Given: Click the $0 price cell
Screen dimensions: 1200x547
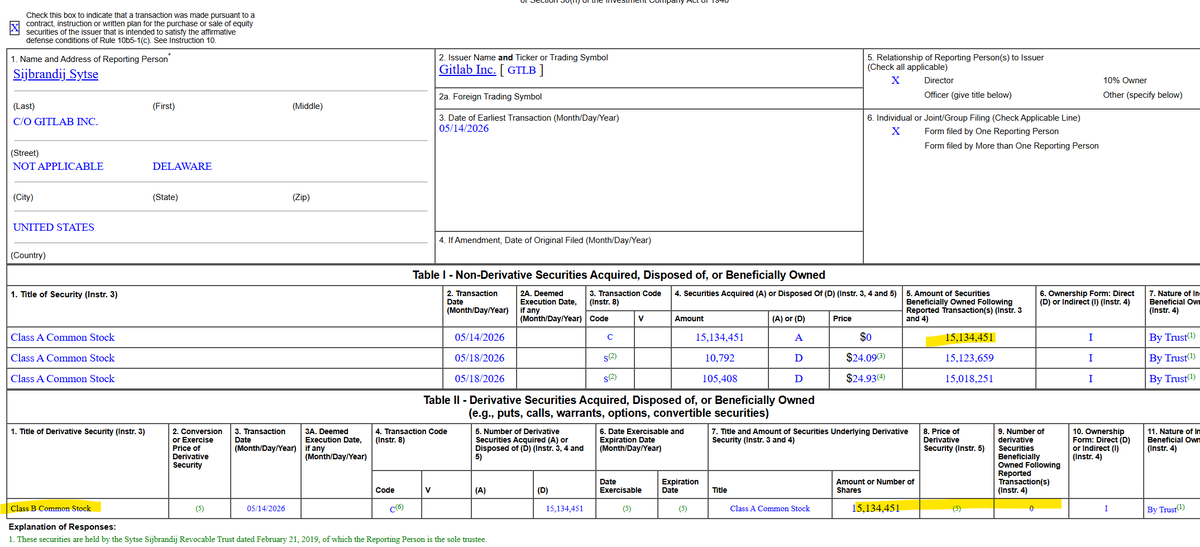Looking at the screenshot, I should coord(865,338).
